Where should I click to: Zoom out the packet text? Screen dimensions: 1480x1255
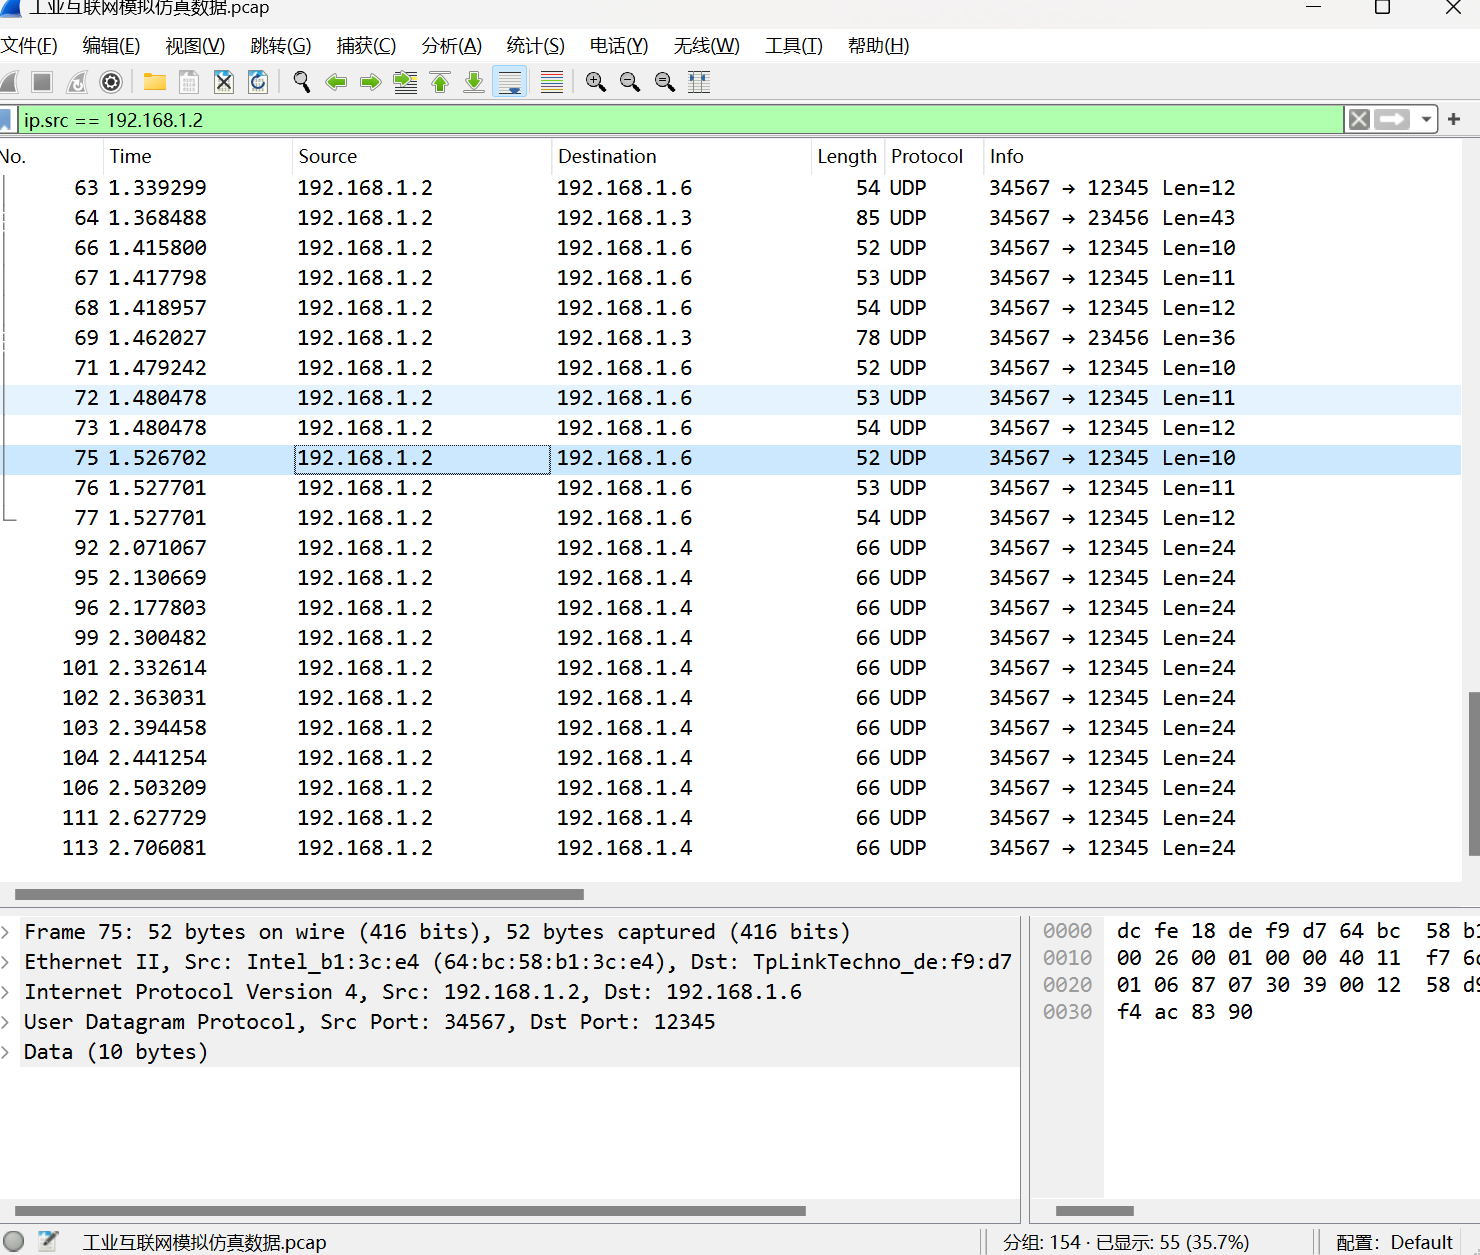click(630, 82)
